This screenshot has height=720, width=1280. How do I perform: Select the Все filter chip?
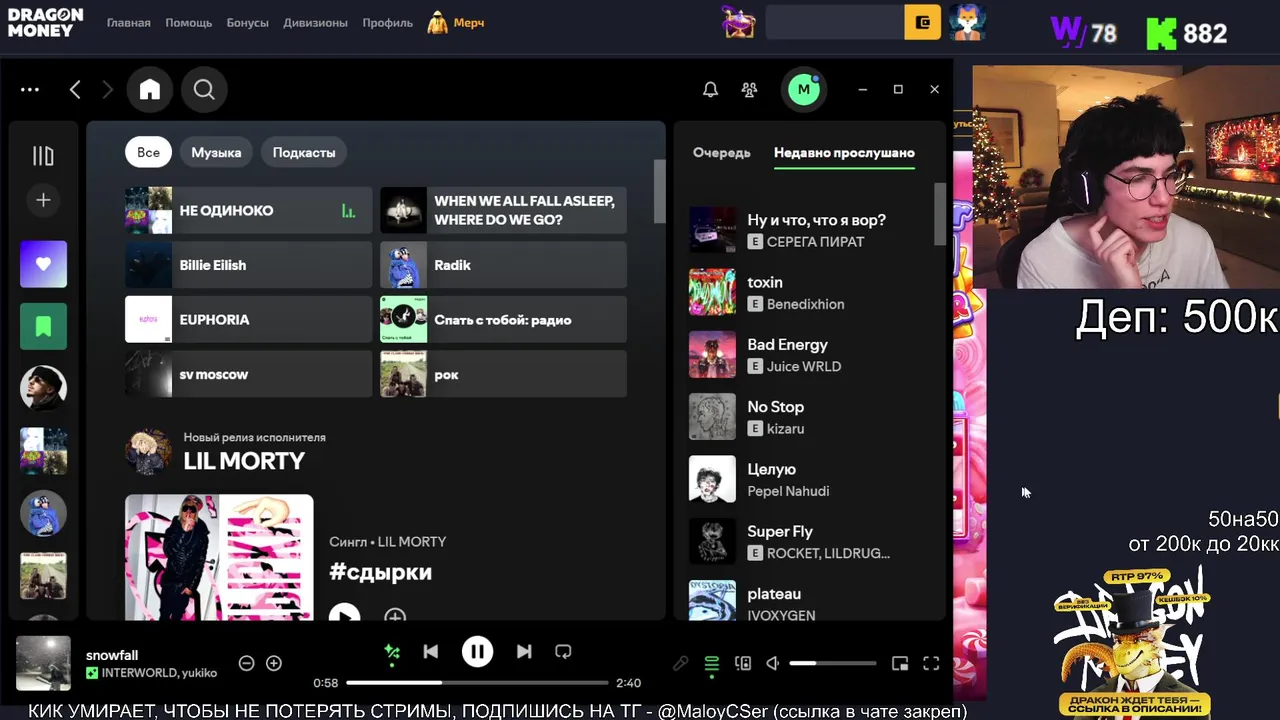(148, 152)
